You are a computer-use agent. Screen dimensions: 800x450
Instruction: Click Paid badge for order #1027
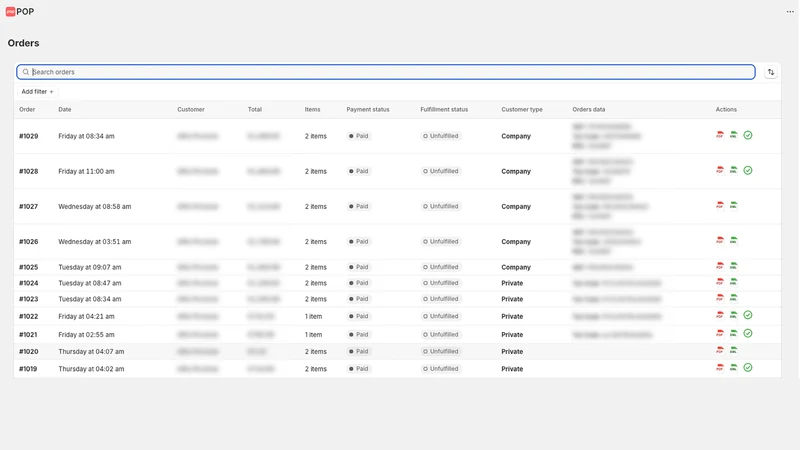pyautogui.click(x=359, y=207)
